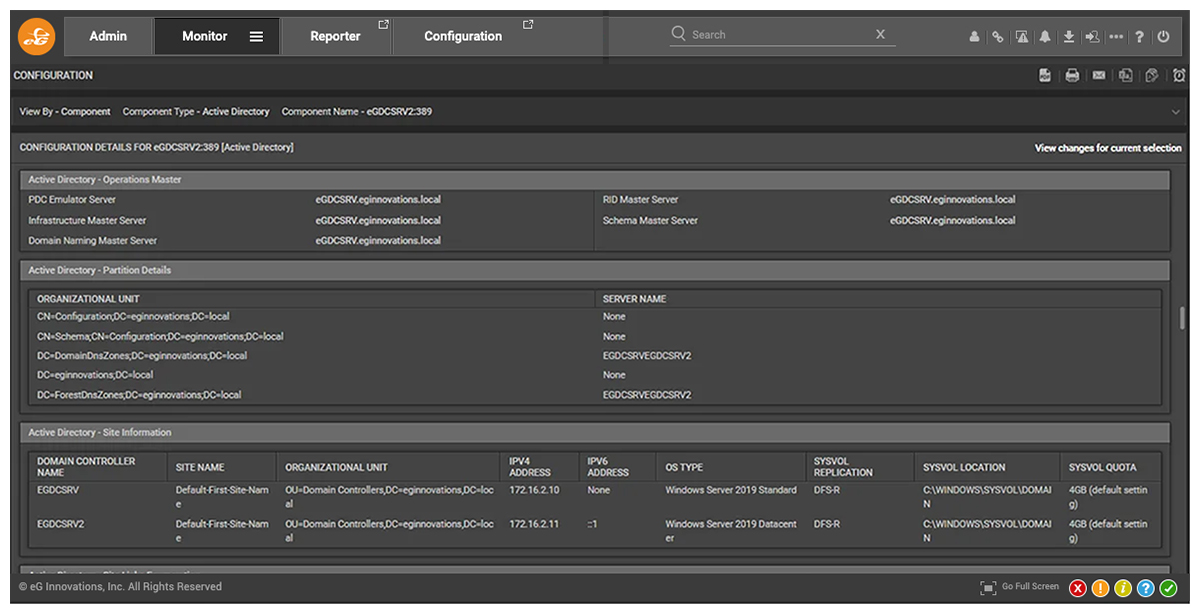The width and height of the screenshot is (1200, 614).
Task: Select the Infrastructure Master Server label
Action: (87, 221)
